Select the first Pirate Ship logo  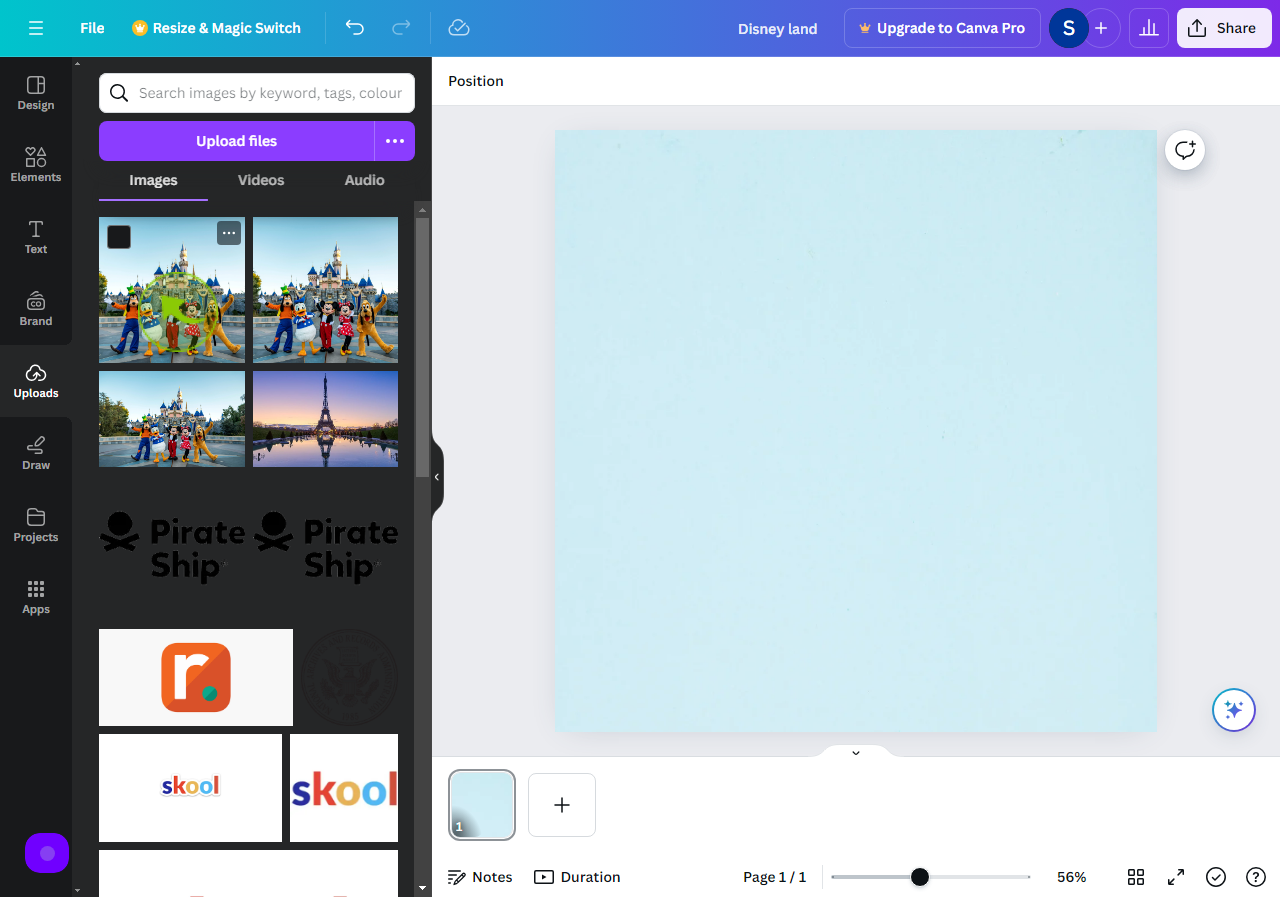(172, 548)
